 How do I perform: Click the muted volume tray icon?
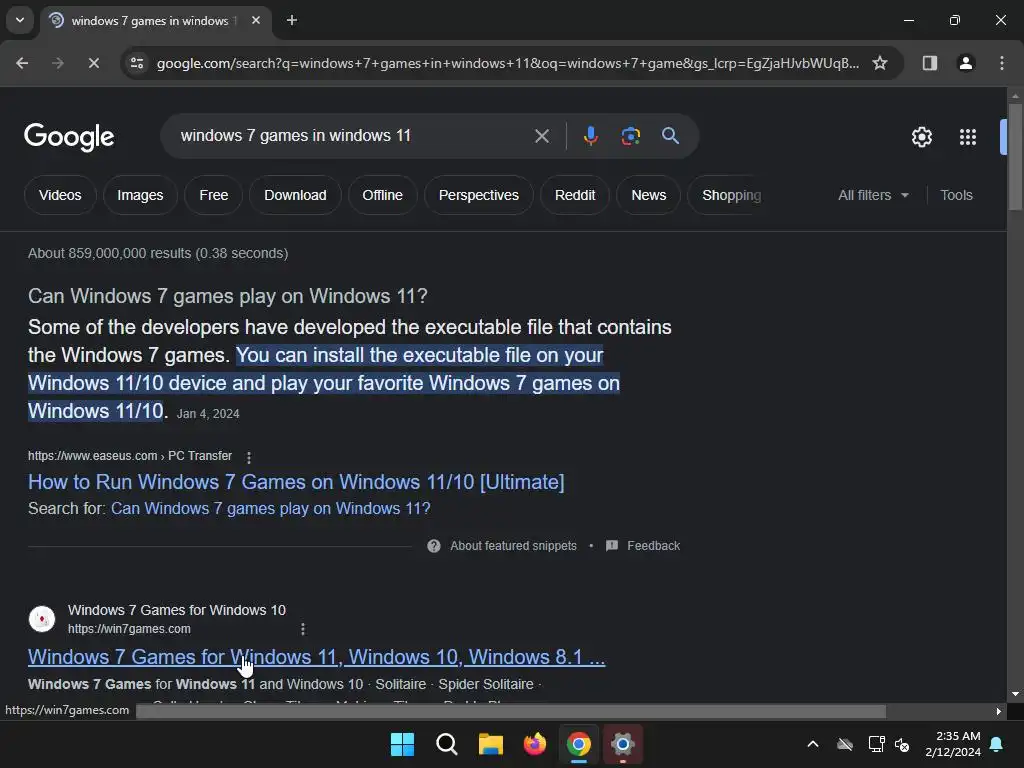(903, 744)
